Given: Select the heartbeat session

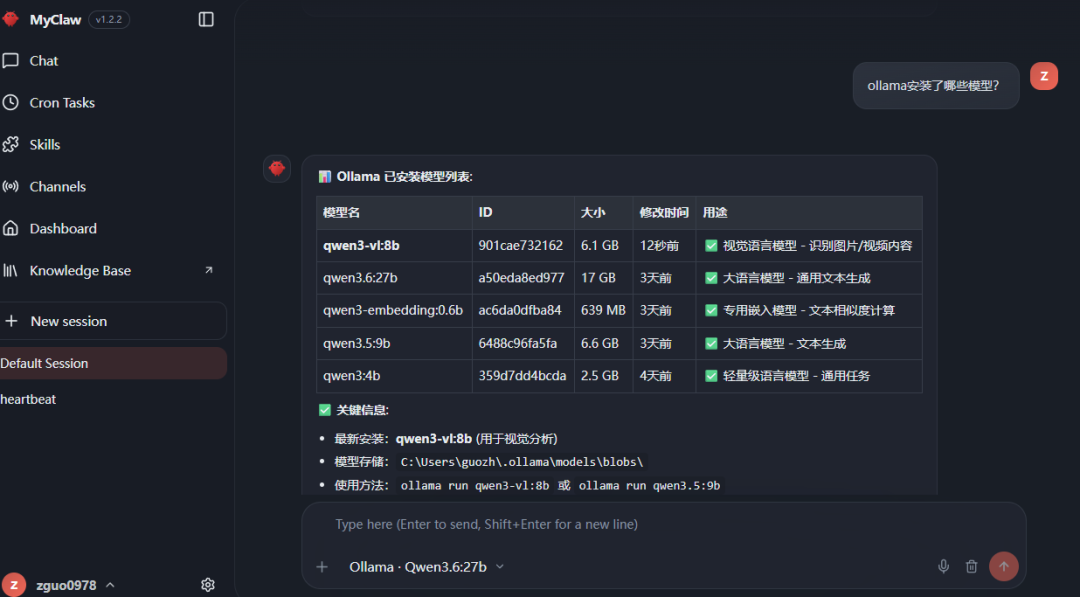Looking at the screenshot, I should pos(28,399).
